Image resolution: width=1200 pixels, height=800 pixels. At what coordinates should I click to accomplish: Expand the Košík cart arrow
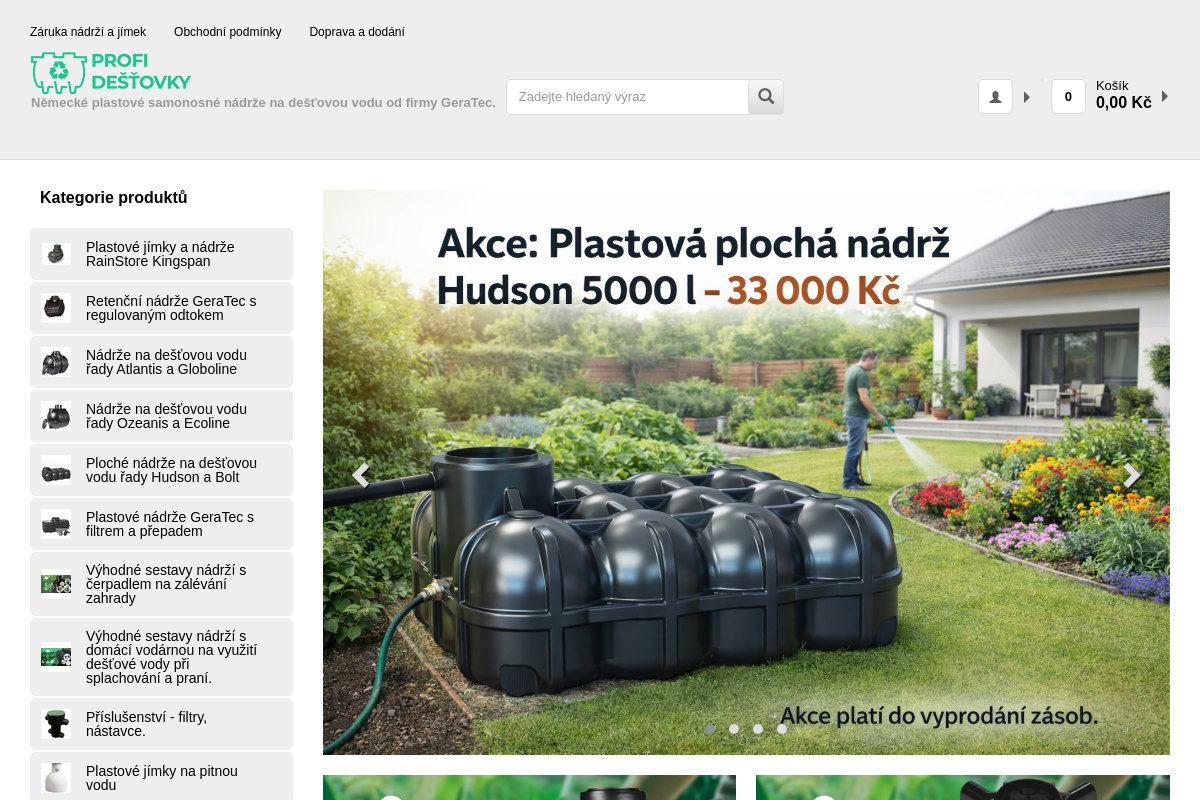pos(1164,97)
